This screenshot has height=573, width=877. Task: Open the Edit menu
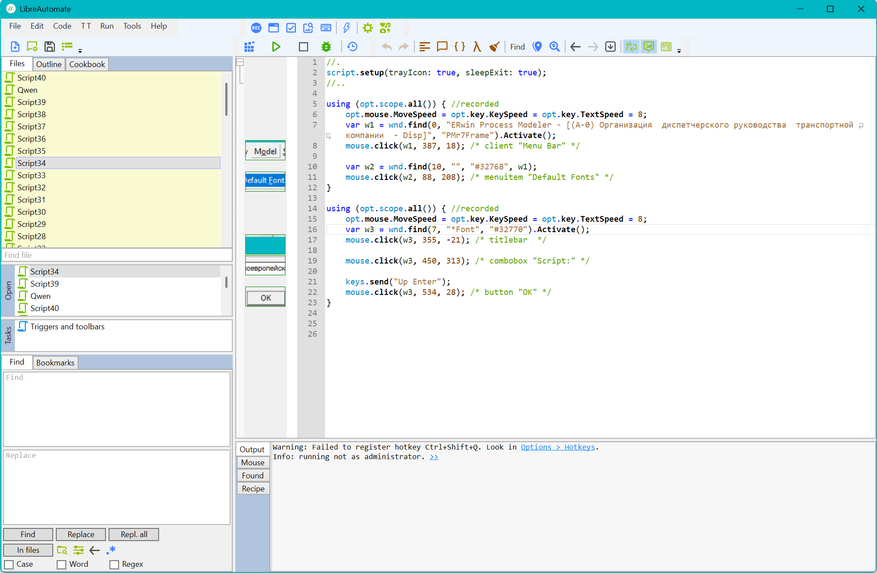click(x=37, y=26)
